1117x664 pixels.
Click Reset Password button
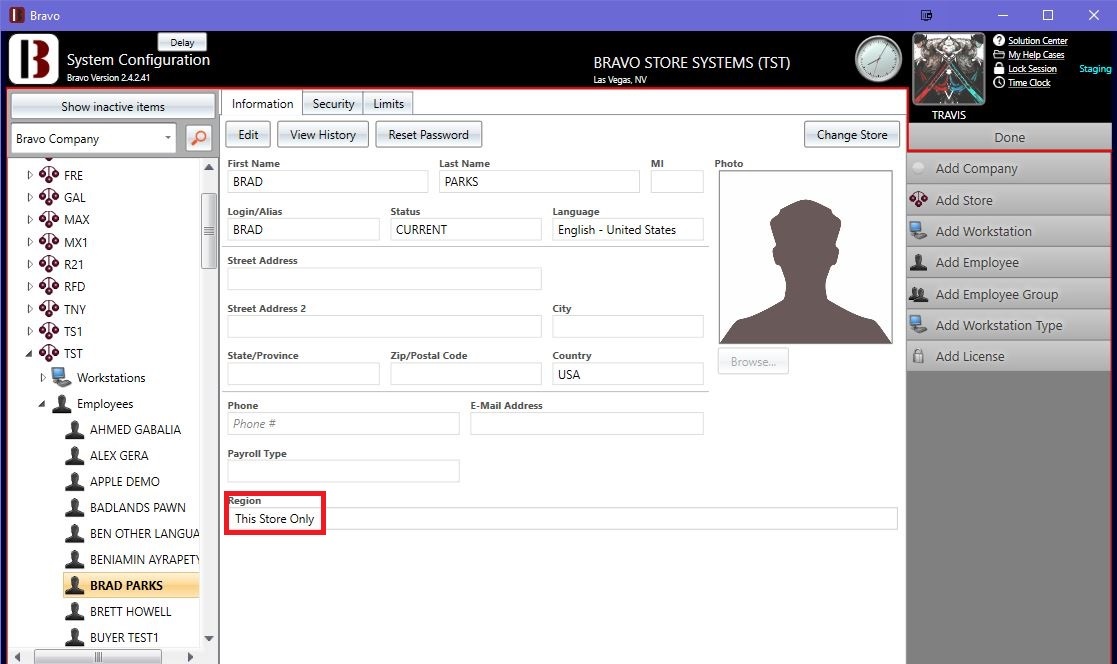point(428,135)
